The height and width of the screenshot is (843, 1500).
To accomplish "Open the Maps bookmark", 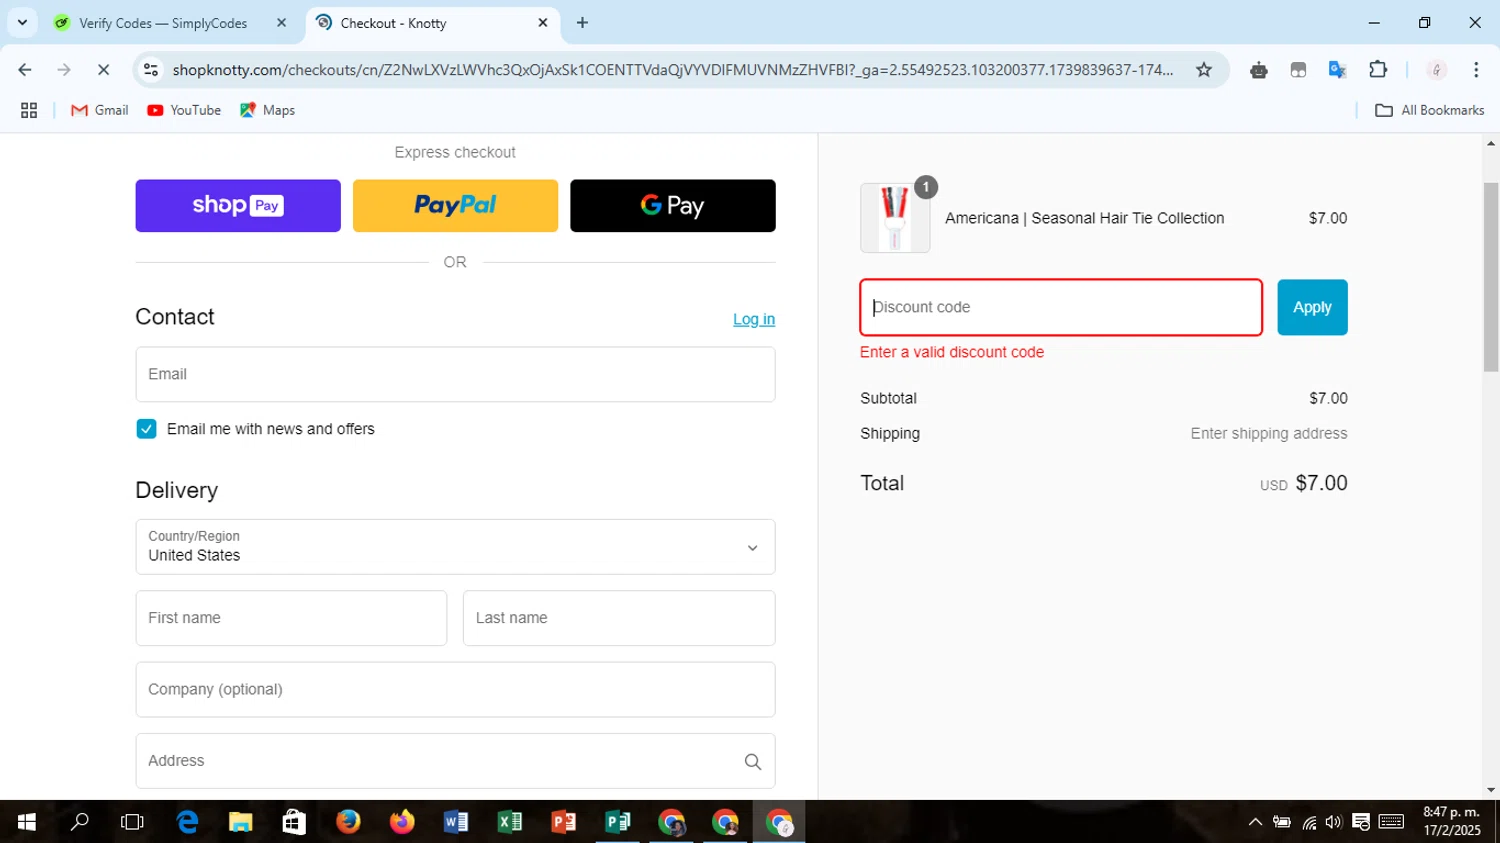I will [267, 110].
